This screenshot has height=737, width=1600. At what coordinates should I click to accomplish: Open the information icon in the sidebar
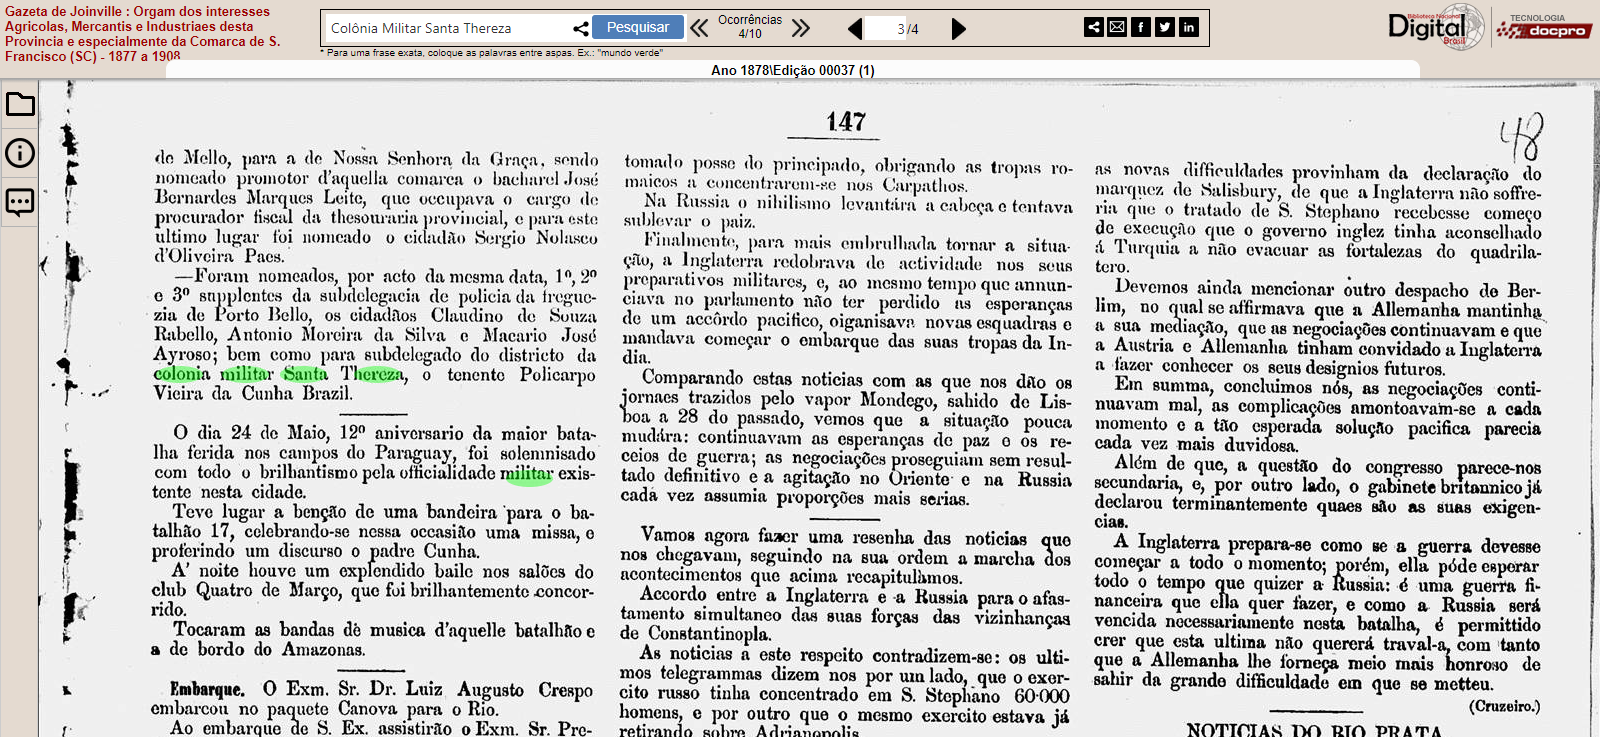click(20, 153)
